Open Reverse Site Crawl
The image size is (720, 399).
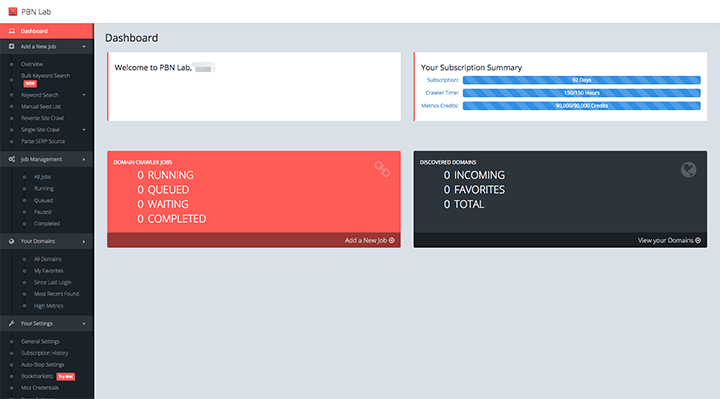pos(42,118)
